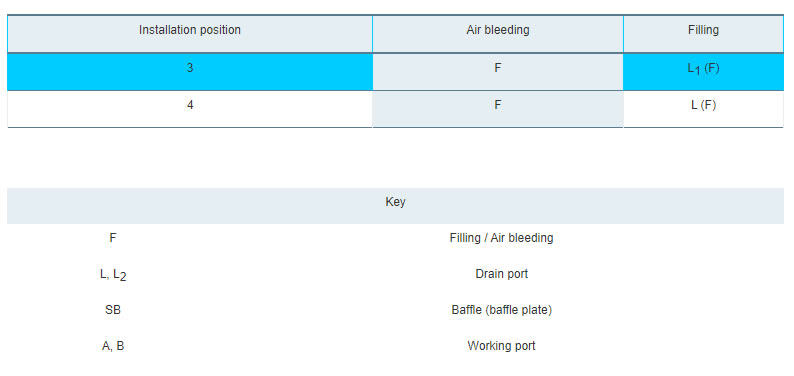Click the A, B symbol in the key
The height and width of the screenshot is (376, 794).
point(113,347)
